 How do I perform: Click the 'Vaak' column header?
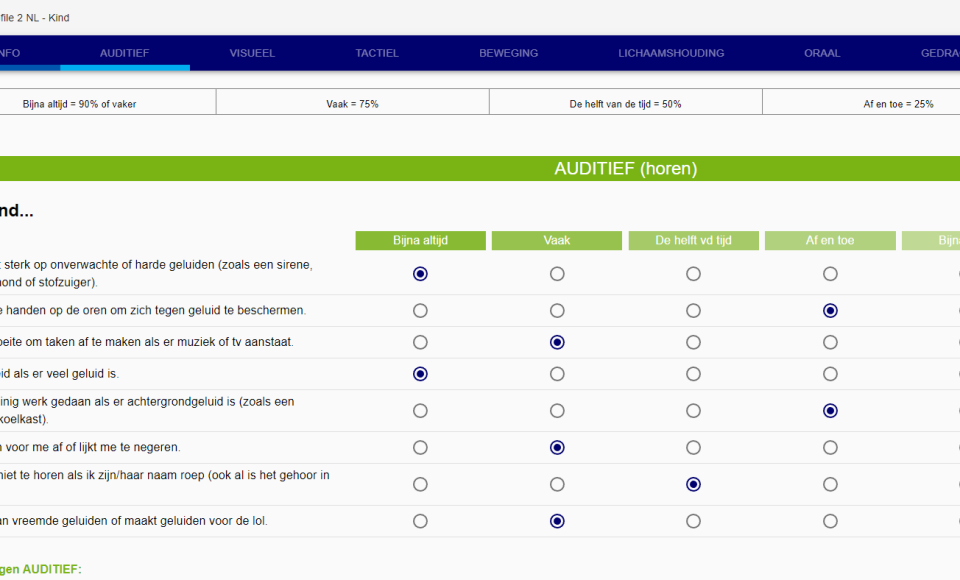tap(557, 241)
